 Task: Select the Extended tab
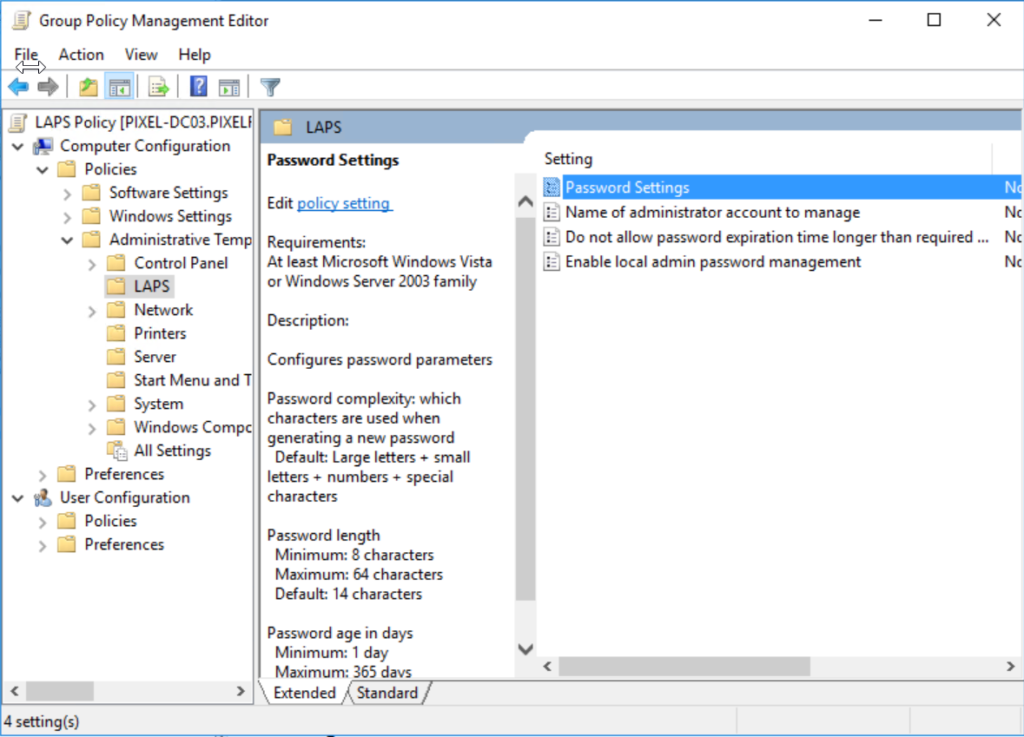click(x=303, y=693)
